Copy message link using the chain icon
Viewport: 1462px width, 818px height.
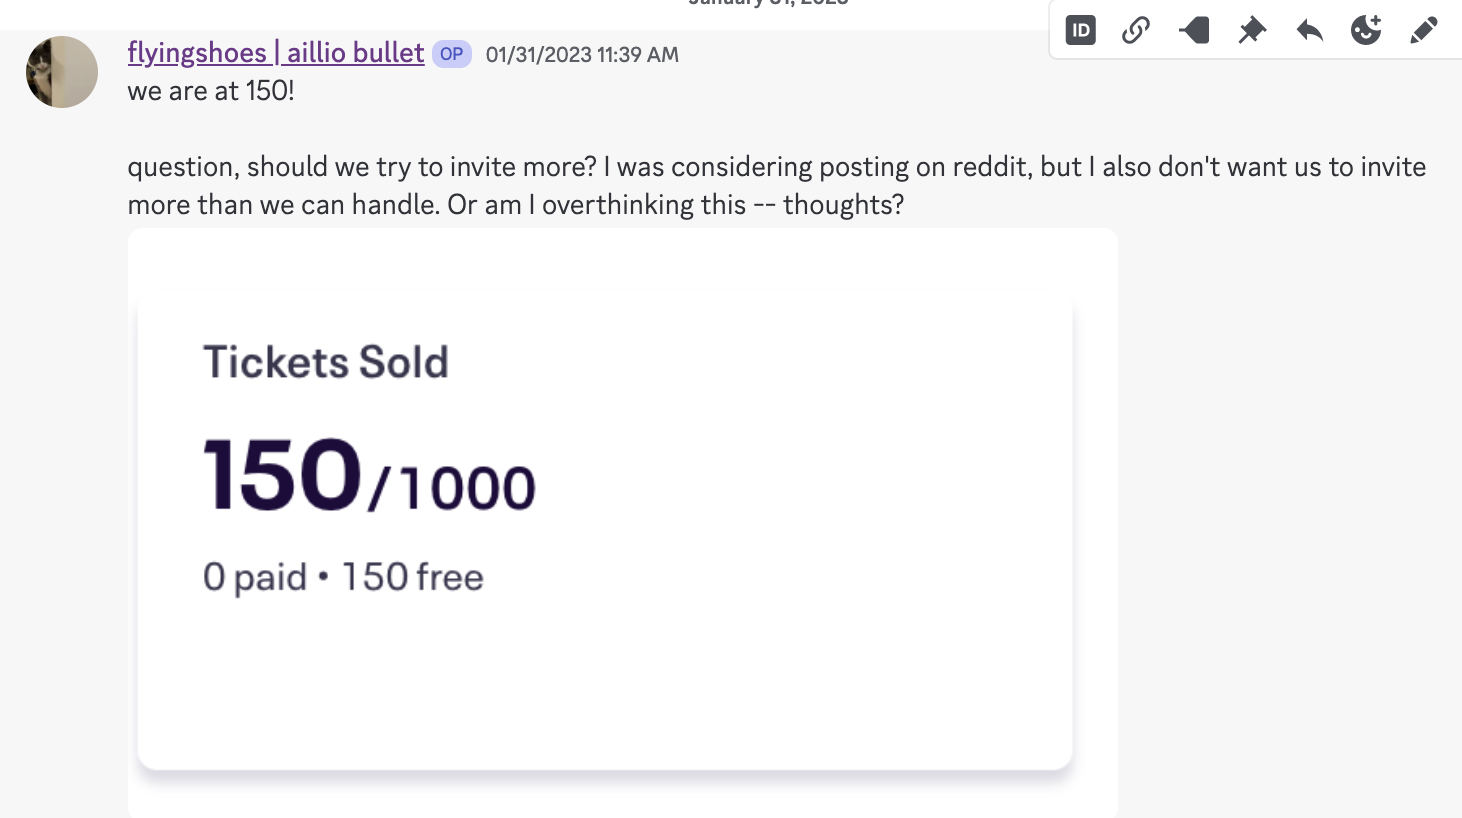click(x=1136, y=30)
